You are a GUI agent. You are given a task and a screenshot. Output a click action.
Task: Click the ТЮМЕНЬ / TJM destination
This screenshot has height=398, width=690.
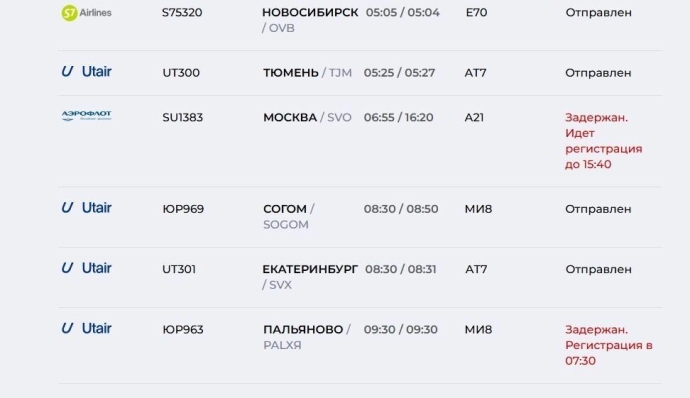[307, 73]
